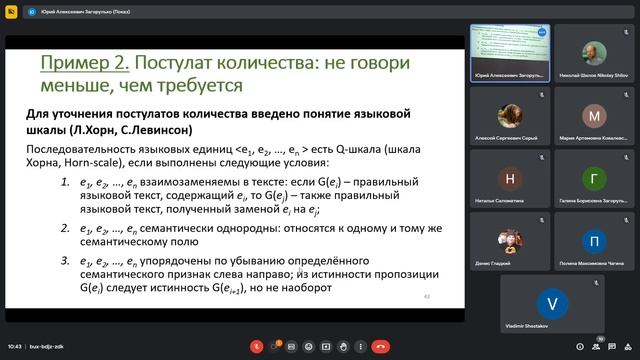Click muted mic icon on Денис Гладкий tile
This screenshot has width=640, height=360.
[x=542, y=220]
